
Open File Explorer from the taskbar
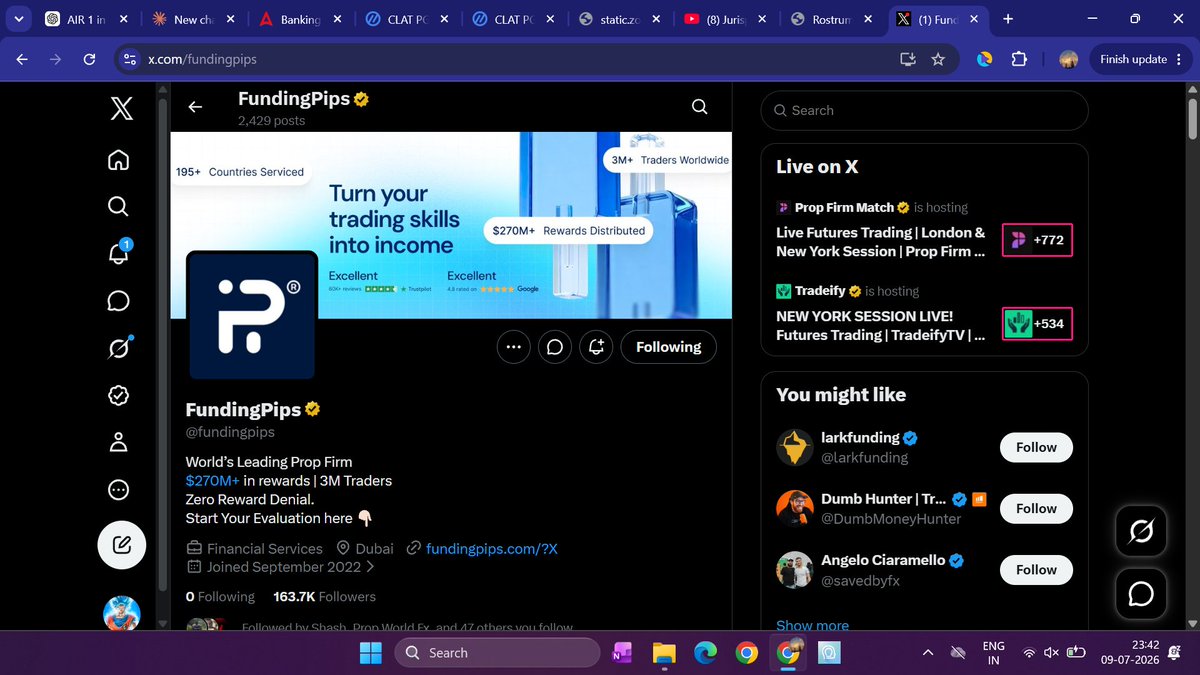[x=664, y=652]
